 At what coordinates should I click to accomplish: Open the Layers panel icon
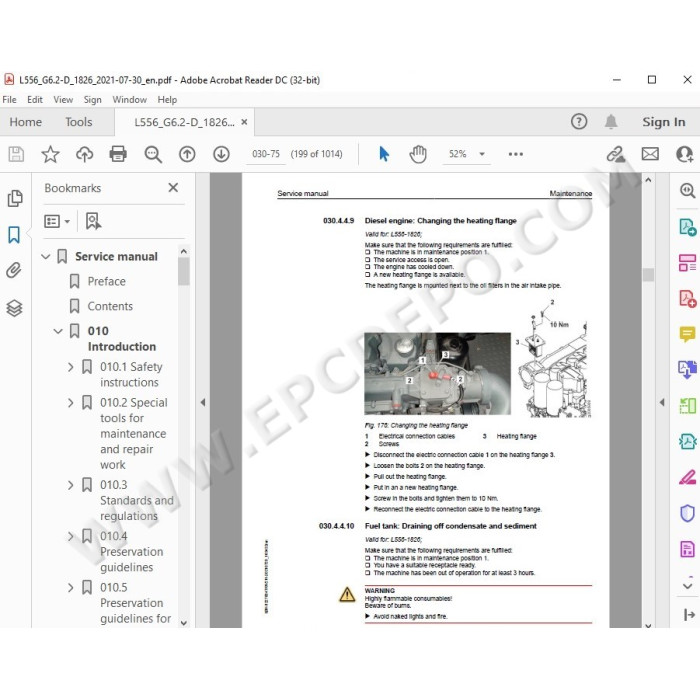coord(14,308)
